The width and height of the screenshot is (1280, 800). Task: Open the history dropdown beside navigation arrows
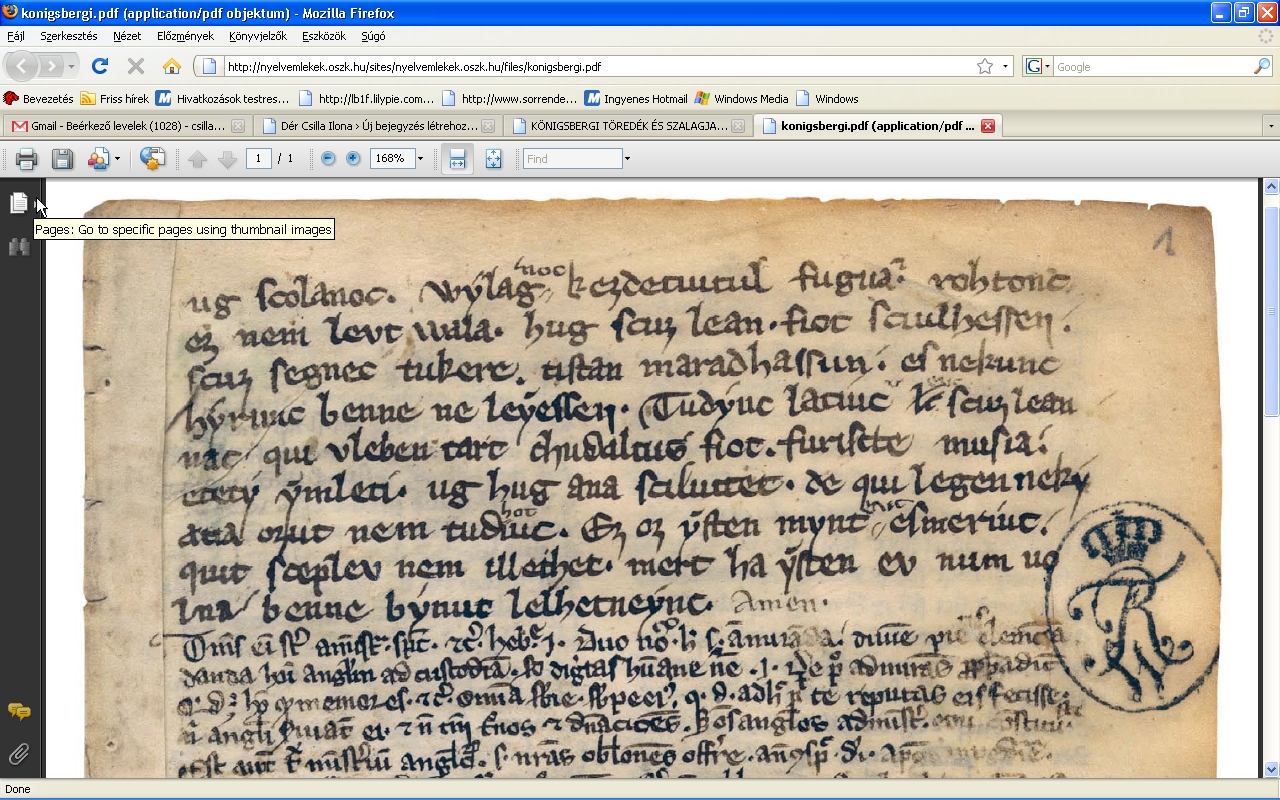[72, 67]
